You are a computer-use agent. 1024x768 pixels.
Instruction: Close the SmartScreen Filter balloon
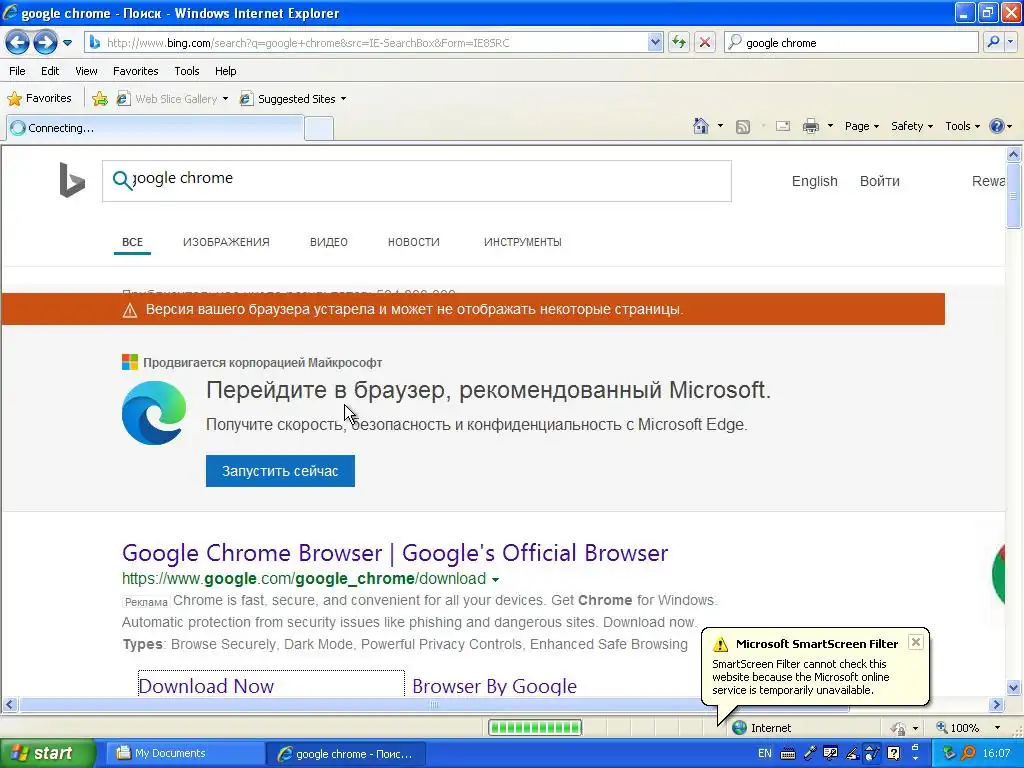pyautogui.click(x=916, y=642)
